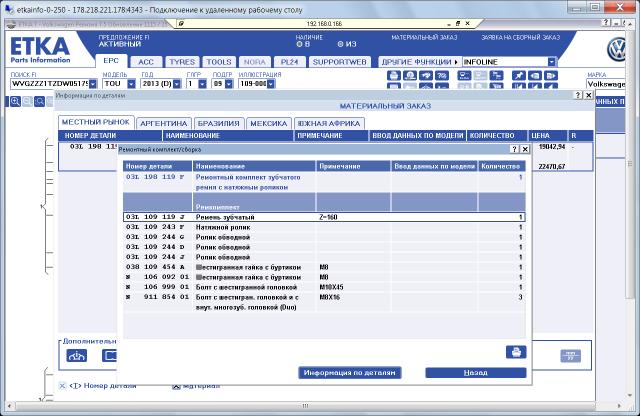Click the toolbar icon right of the print icon
This screenshot has height=416, width=640.
(409, 76)
